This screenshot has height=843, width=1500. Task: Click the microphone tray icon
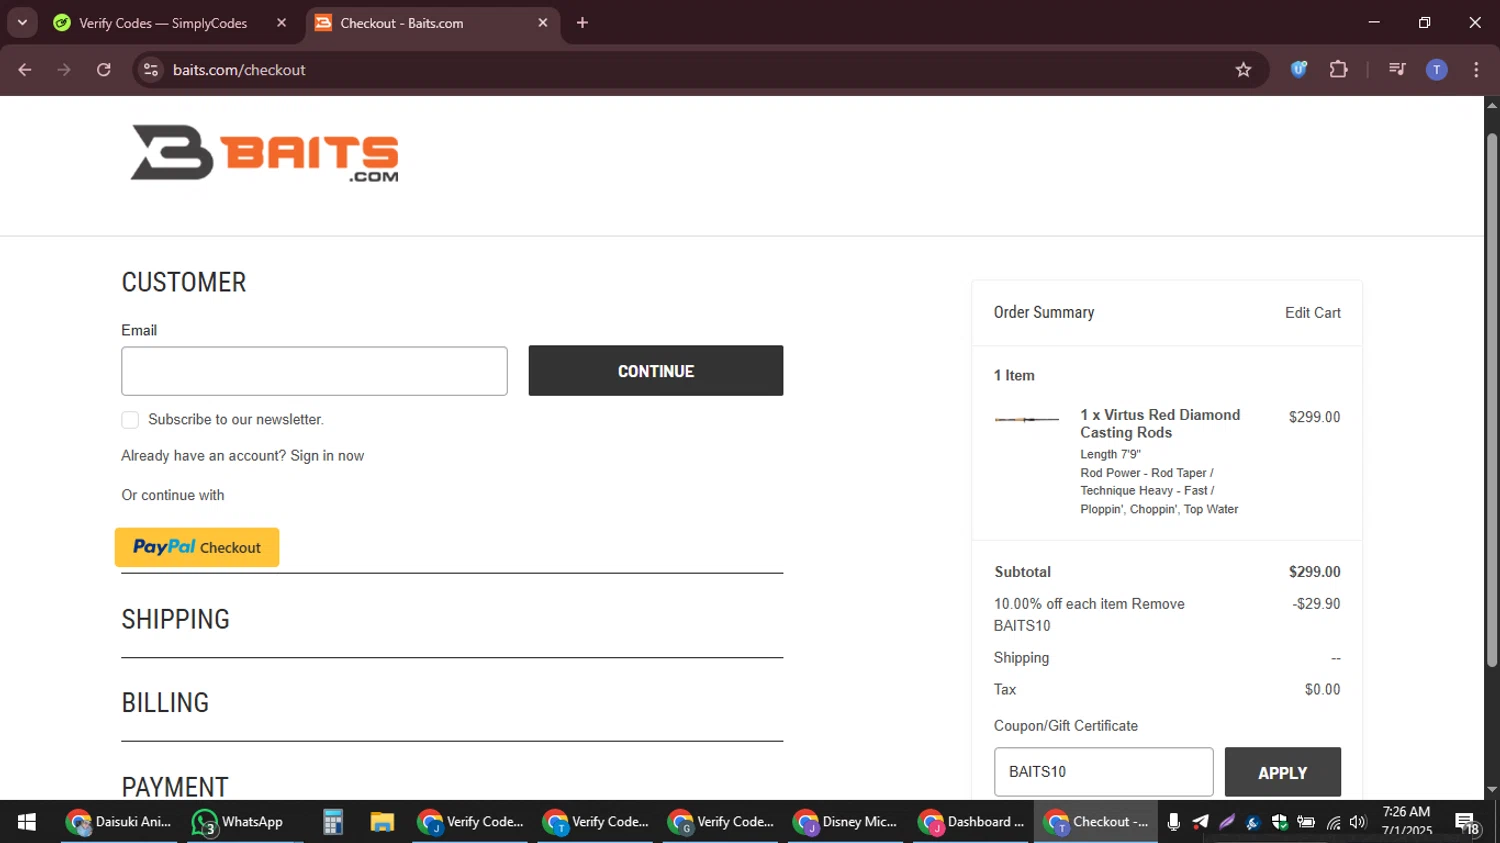[x=1174, y=822]
